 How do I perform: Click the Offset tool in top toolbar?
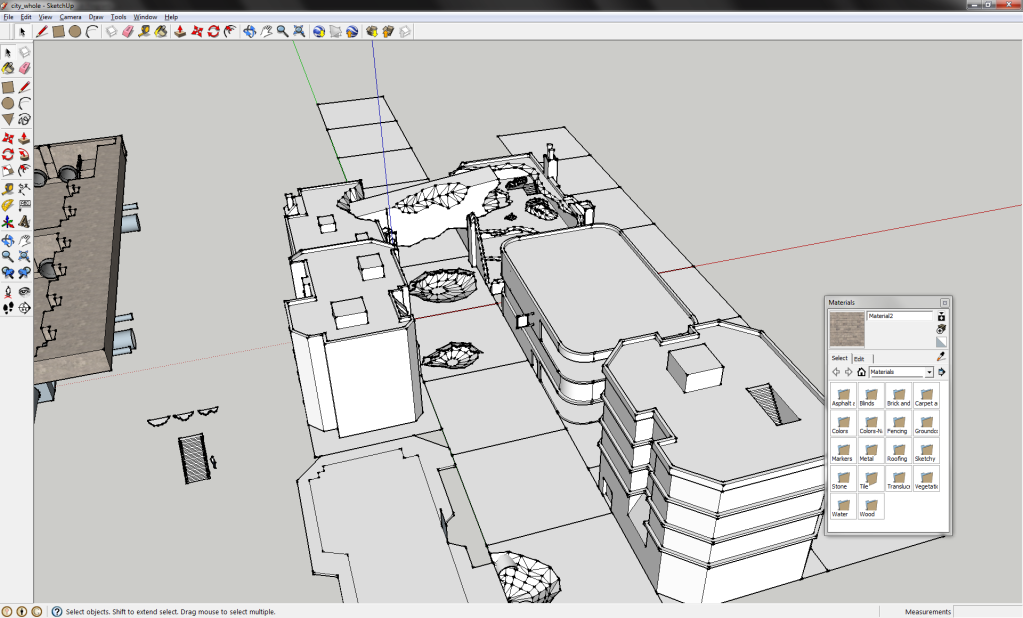pos(230,31)
